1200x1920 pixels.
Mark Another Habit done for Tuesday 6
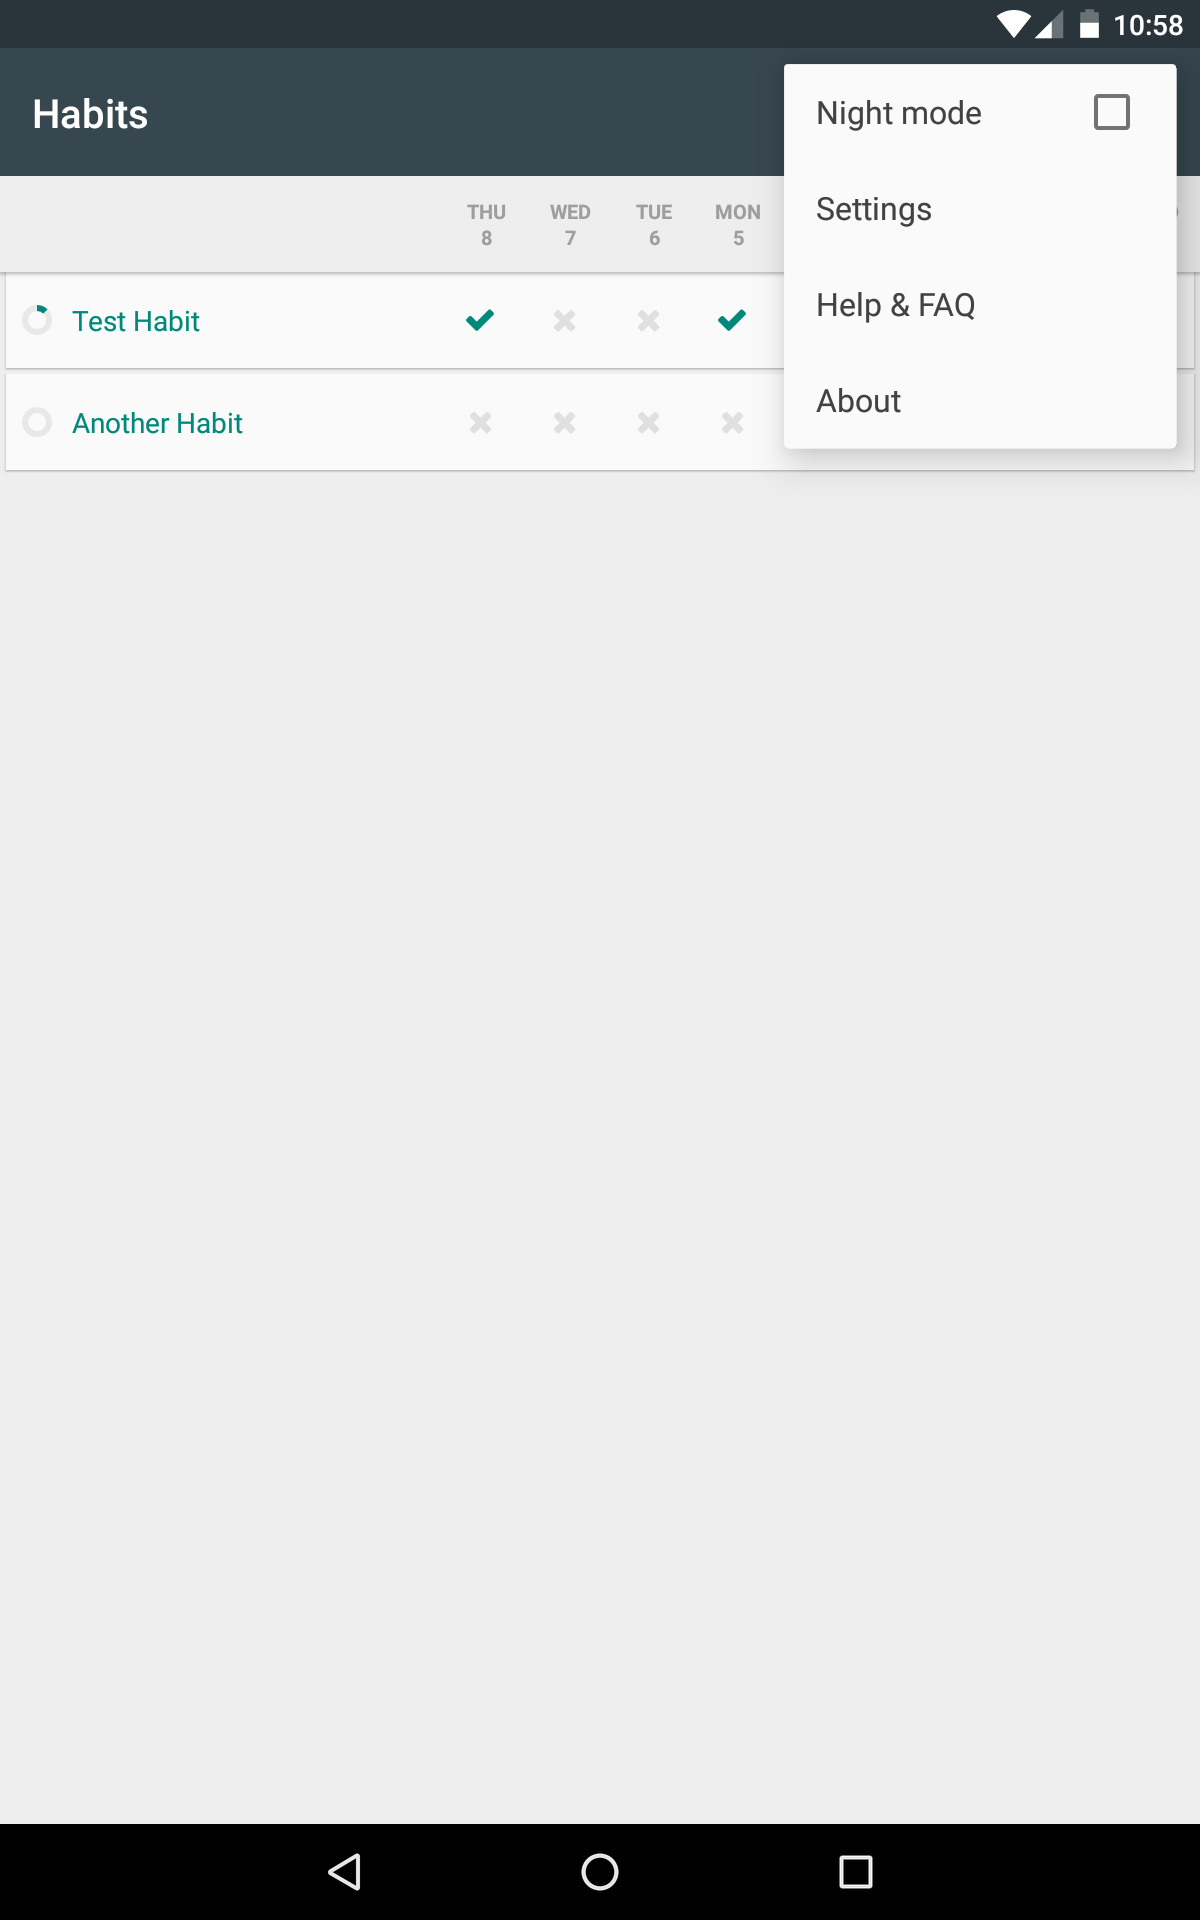coord(649,423)
